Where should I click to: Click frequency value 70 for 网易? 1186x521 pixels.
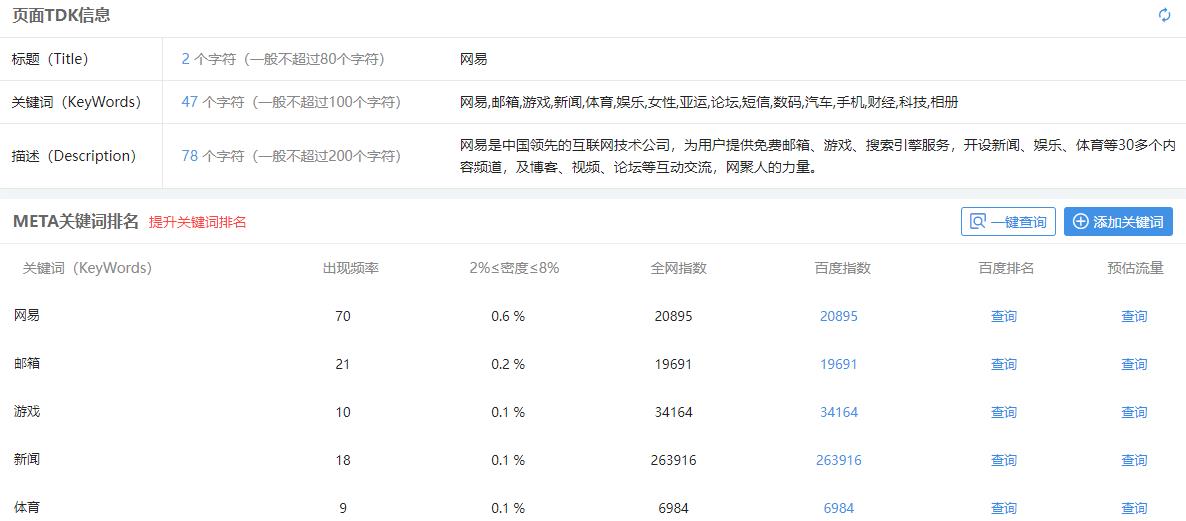pyautogui.click(x=343, y=316)
